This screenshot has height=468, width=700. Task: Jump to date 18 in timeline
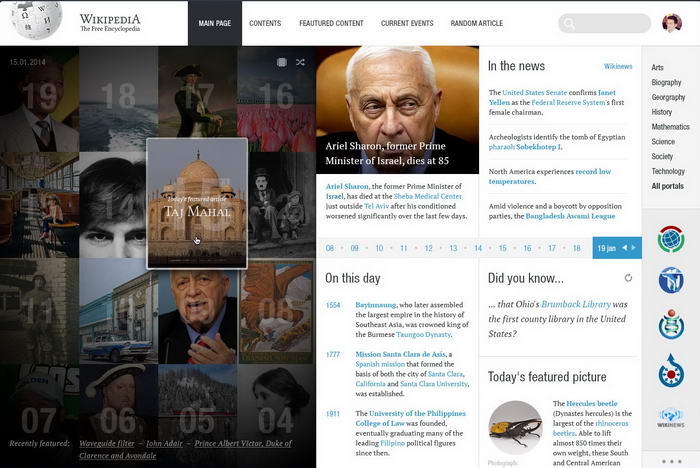point(576,248)
